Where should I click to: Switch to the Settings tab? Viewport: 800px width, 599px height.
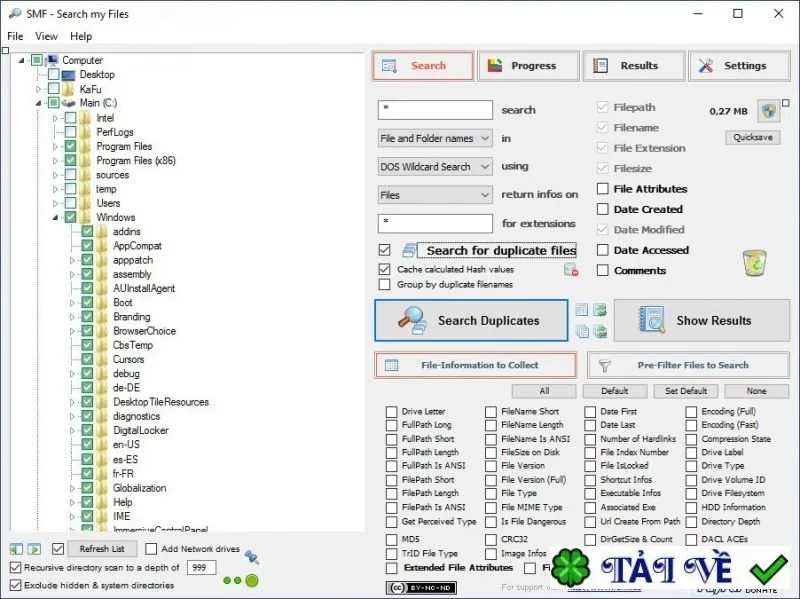[739, 66]
